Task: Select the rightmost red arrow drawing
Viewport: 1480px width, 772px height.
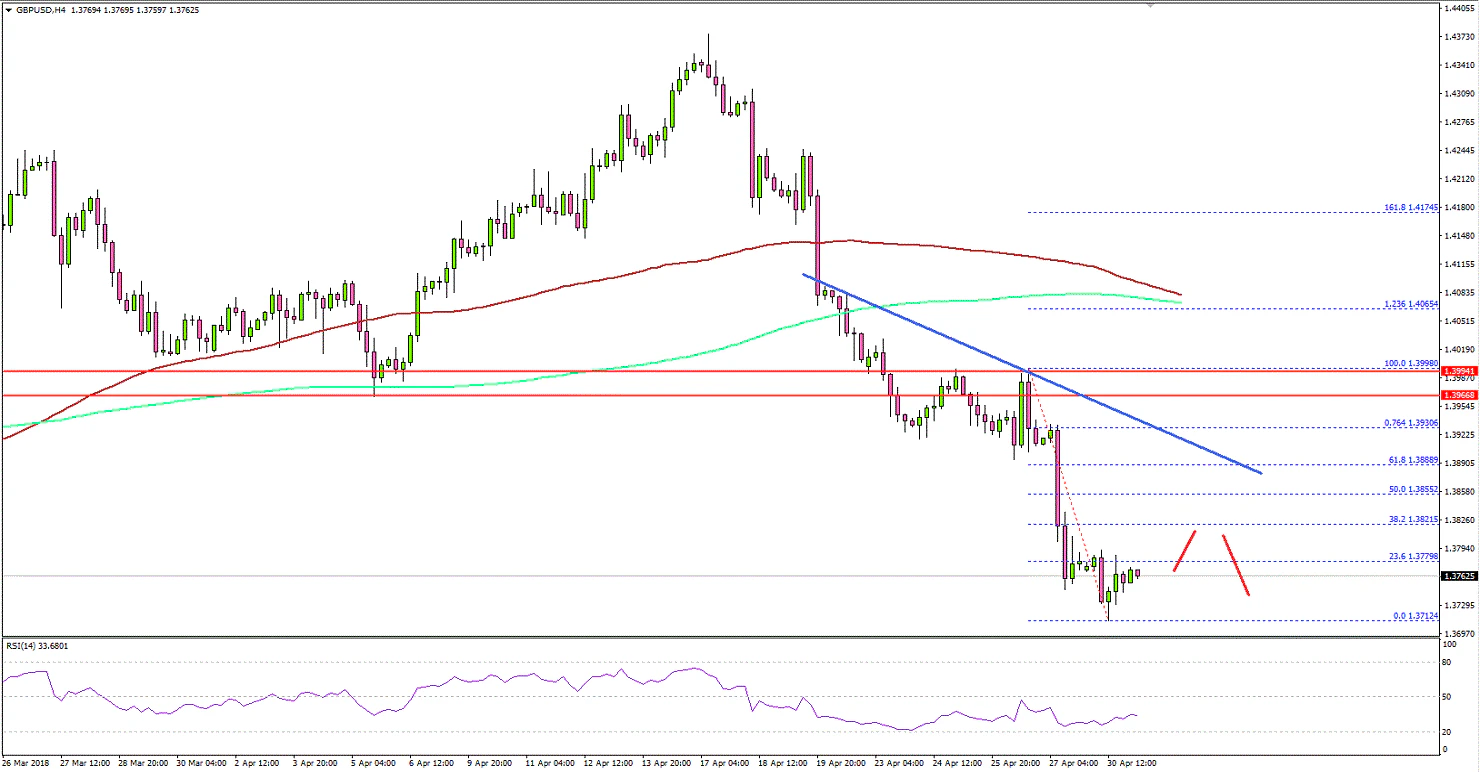Action: [1234, 563]
